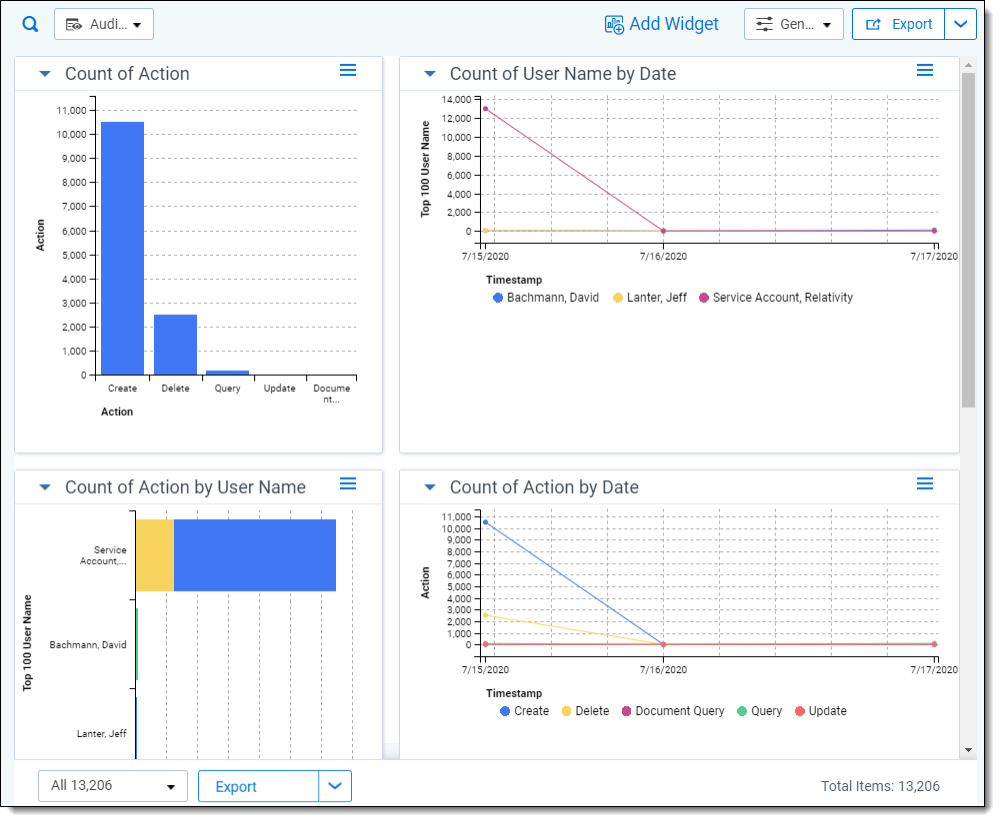
Task: Toggle Bachmann, David legend series
Action: [x=546, y=298]
